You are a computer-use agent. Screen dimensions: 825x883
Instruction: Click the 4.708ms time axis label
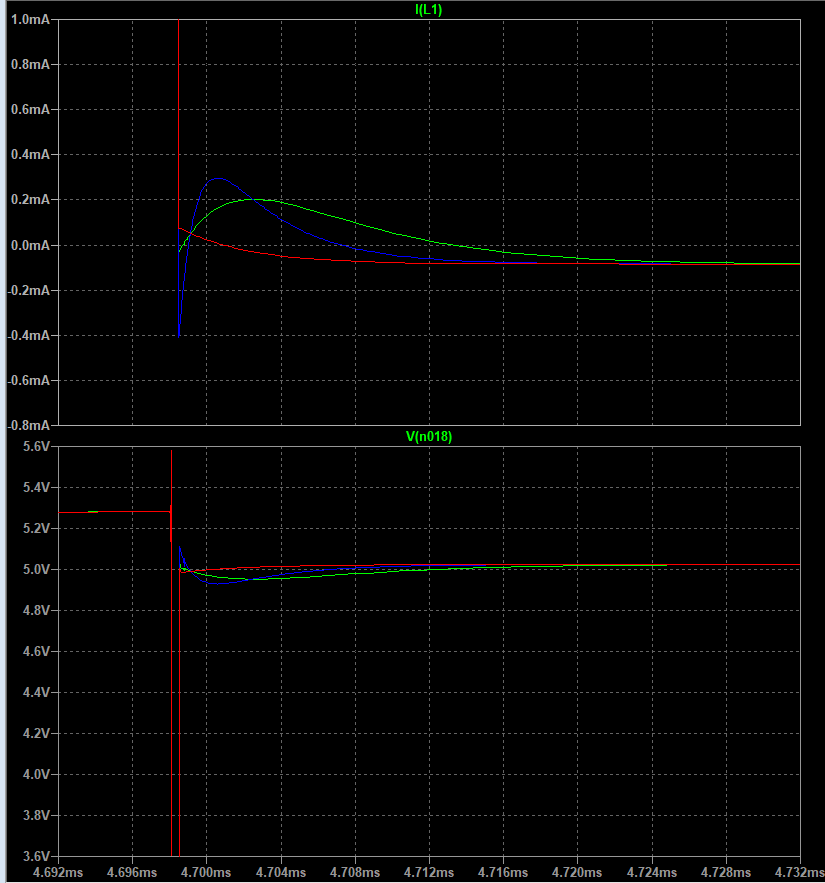(x=355, y=872)
